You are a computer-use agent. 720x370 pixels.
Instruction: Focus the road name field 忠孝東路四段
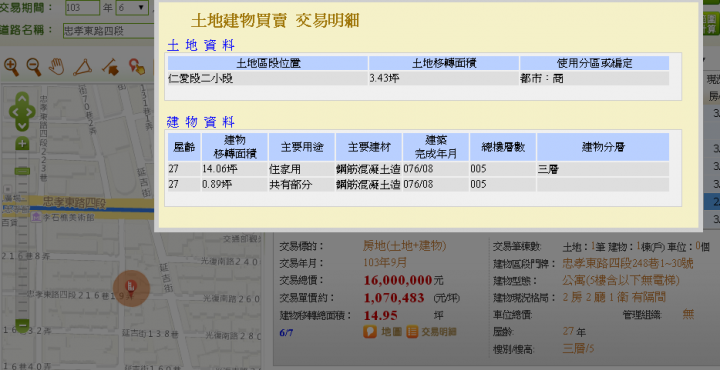pos(108,31)
